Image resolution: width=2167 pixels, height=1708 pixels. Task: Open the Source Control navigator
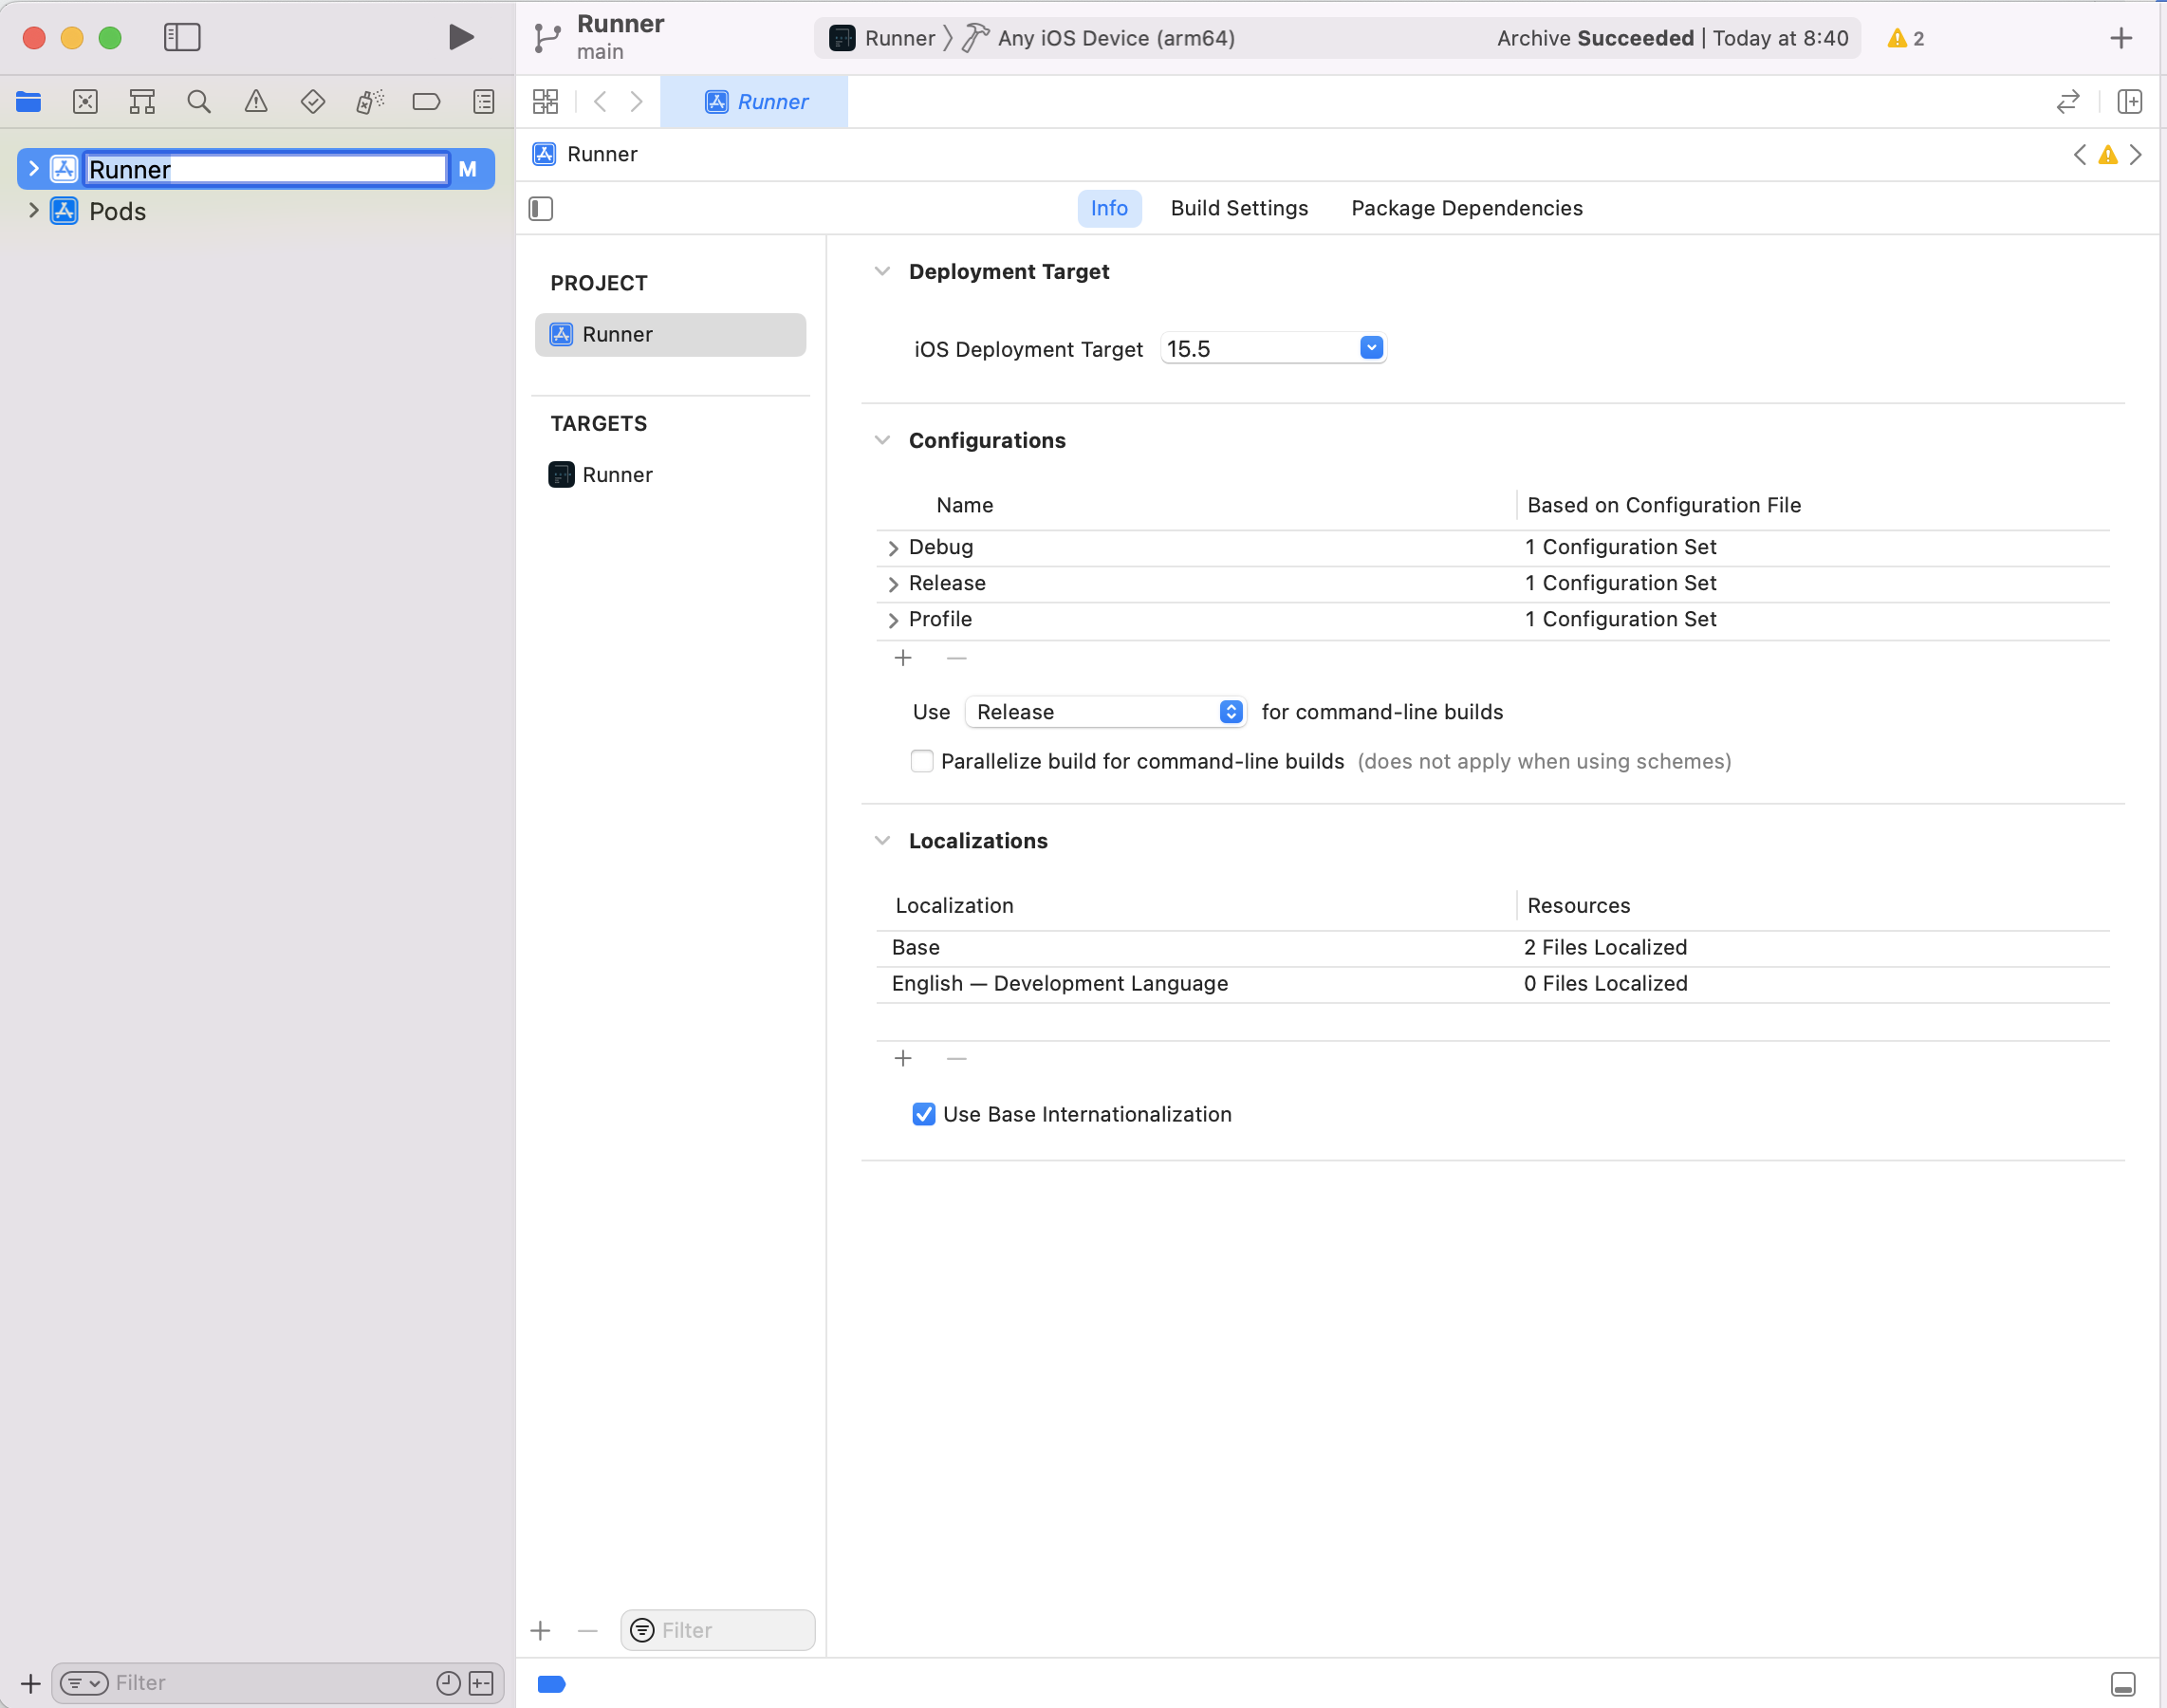(x=85, y=101)
